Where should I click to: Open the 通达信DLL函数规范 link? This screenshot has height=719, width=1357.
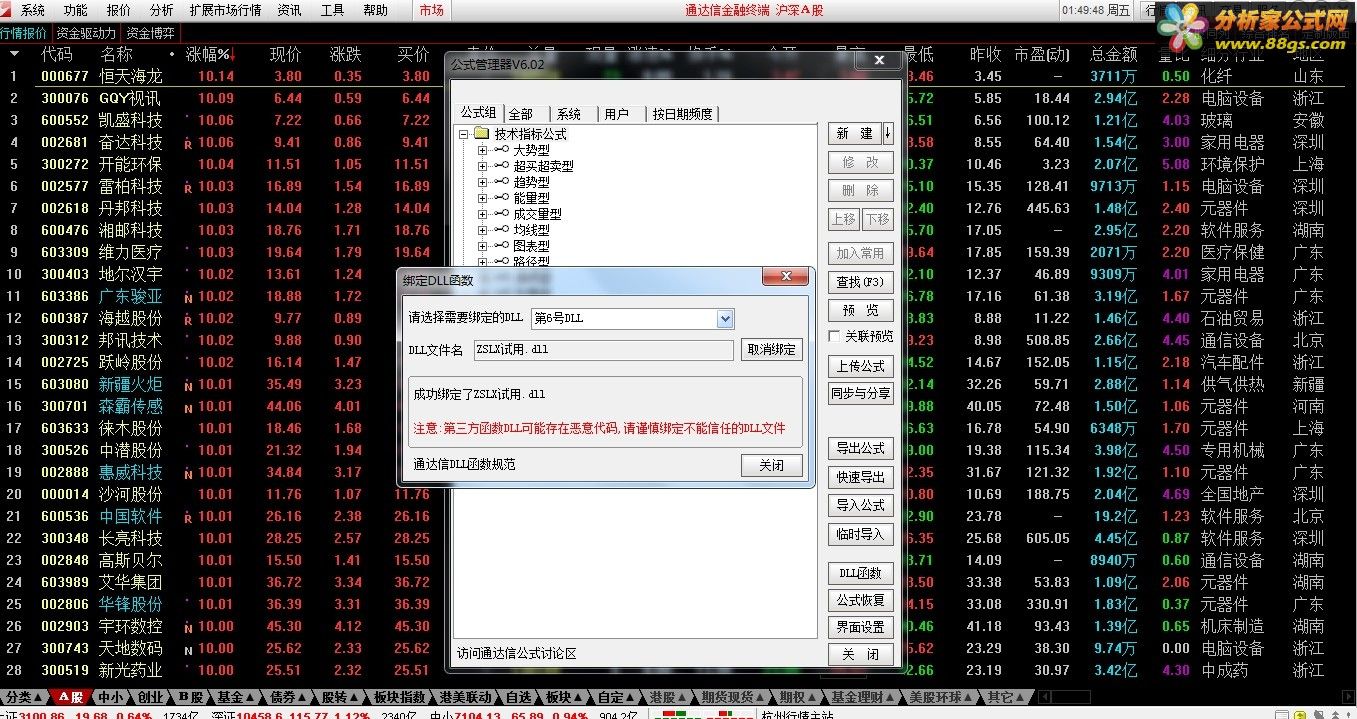tap(464, 465)
